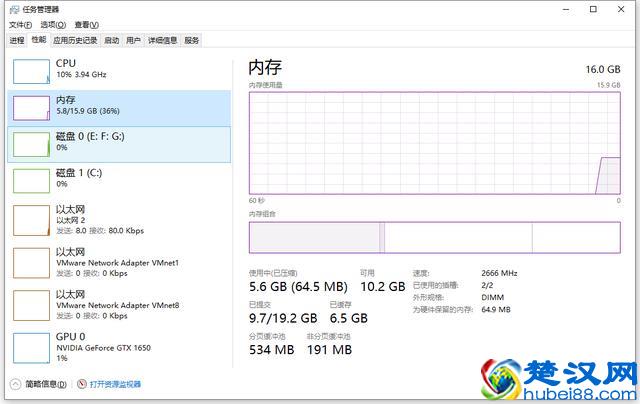Select 以太网 2 Ethernet adapter graph

click(x=30, y=219)
